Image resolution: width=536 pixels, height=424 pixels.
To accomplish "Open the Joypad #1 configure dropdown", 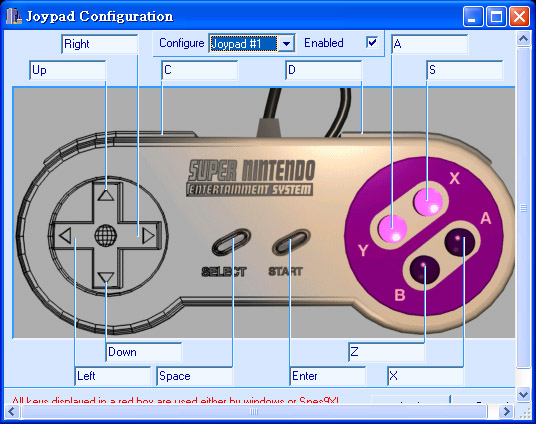I will pyautogui.click(x=252, y=43).
